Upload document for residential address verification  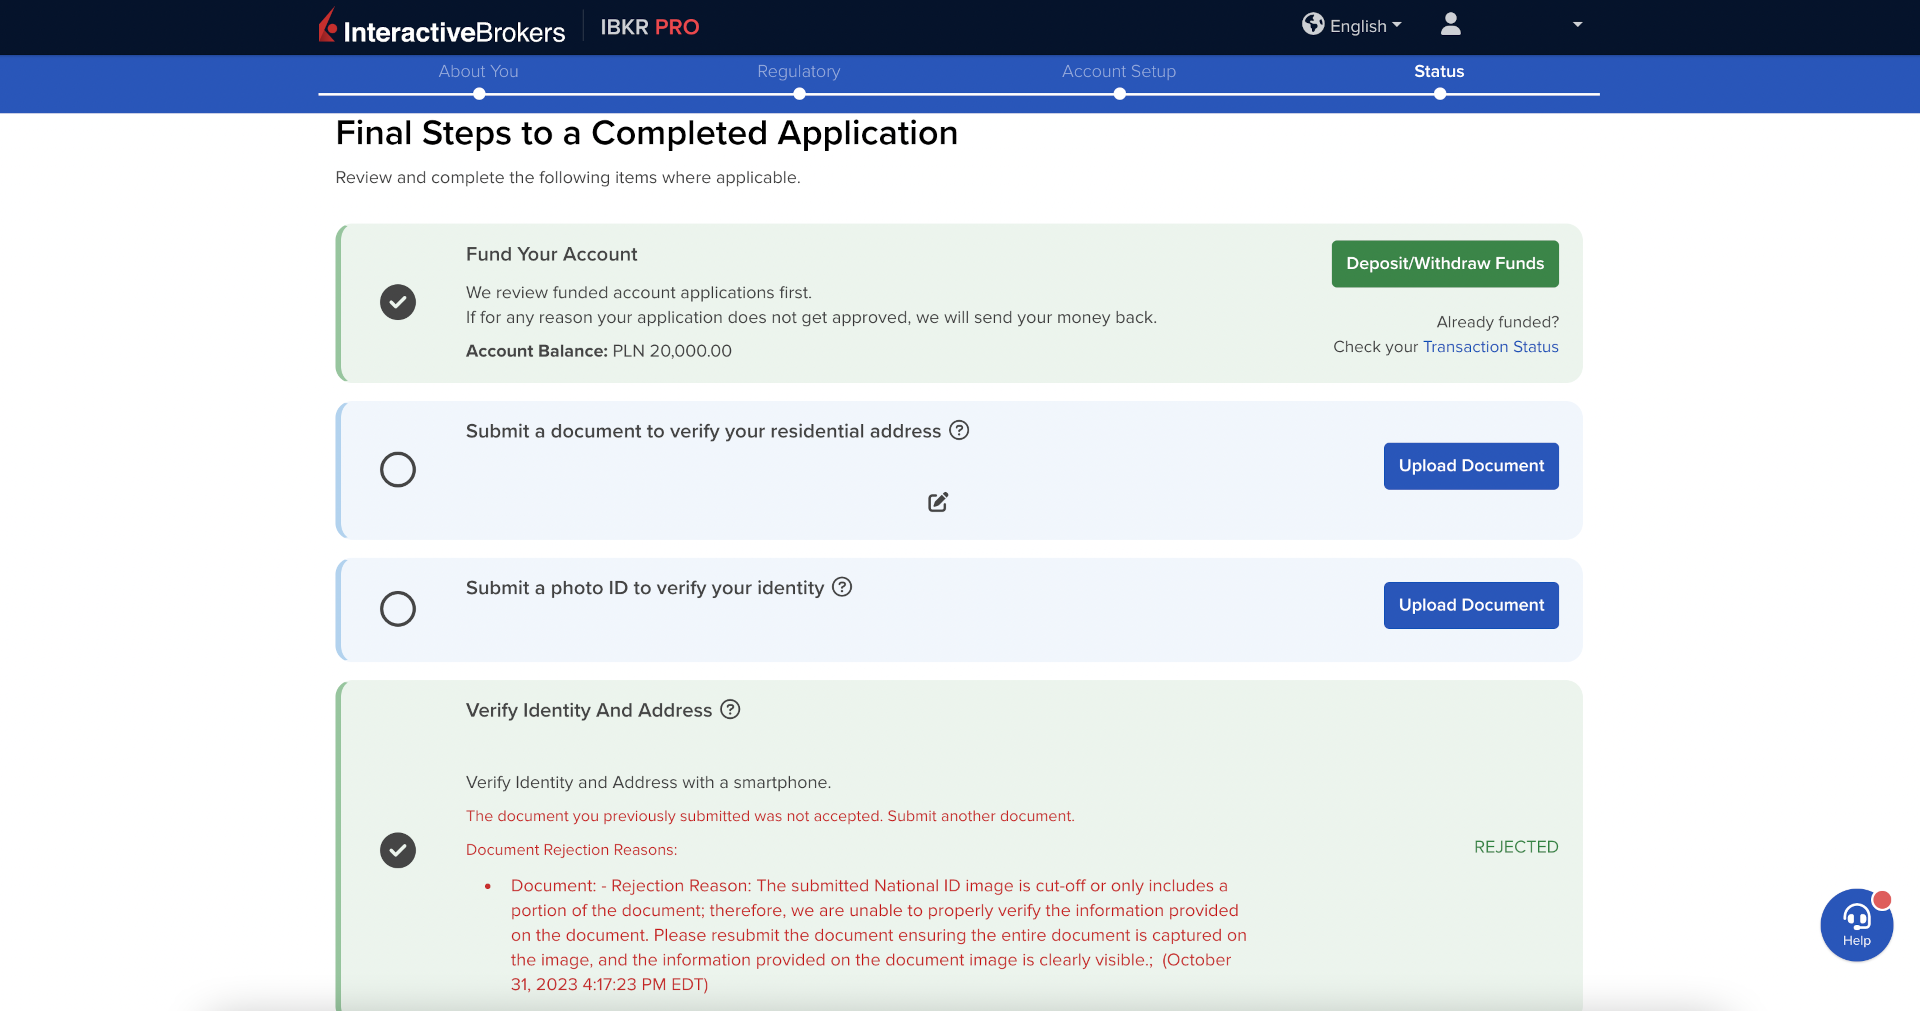(x=1470, y=466)
